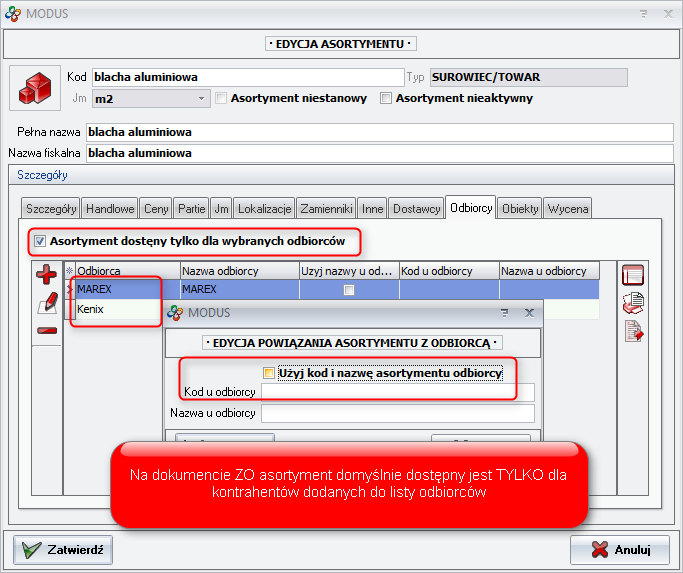This screenshot has width=683, height=573.
Task: Open the Obiekty tab
Action: pos(520,209)
